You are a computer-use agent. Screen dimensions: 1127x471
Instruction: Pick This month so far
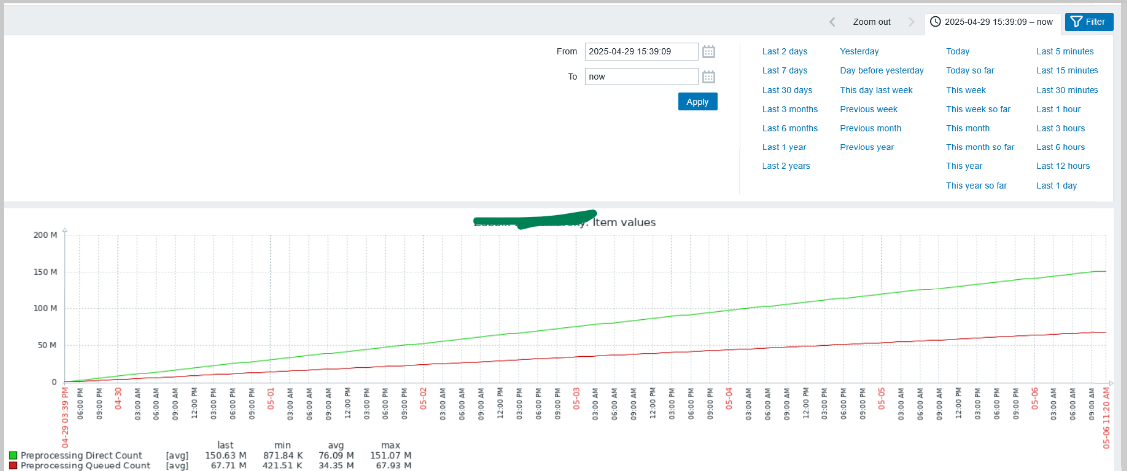[x=980, y=147]
